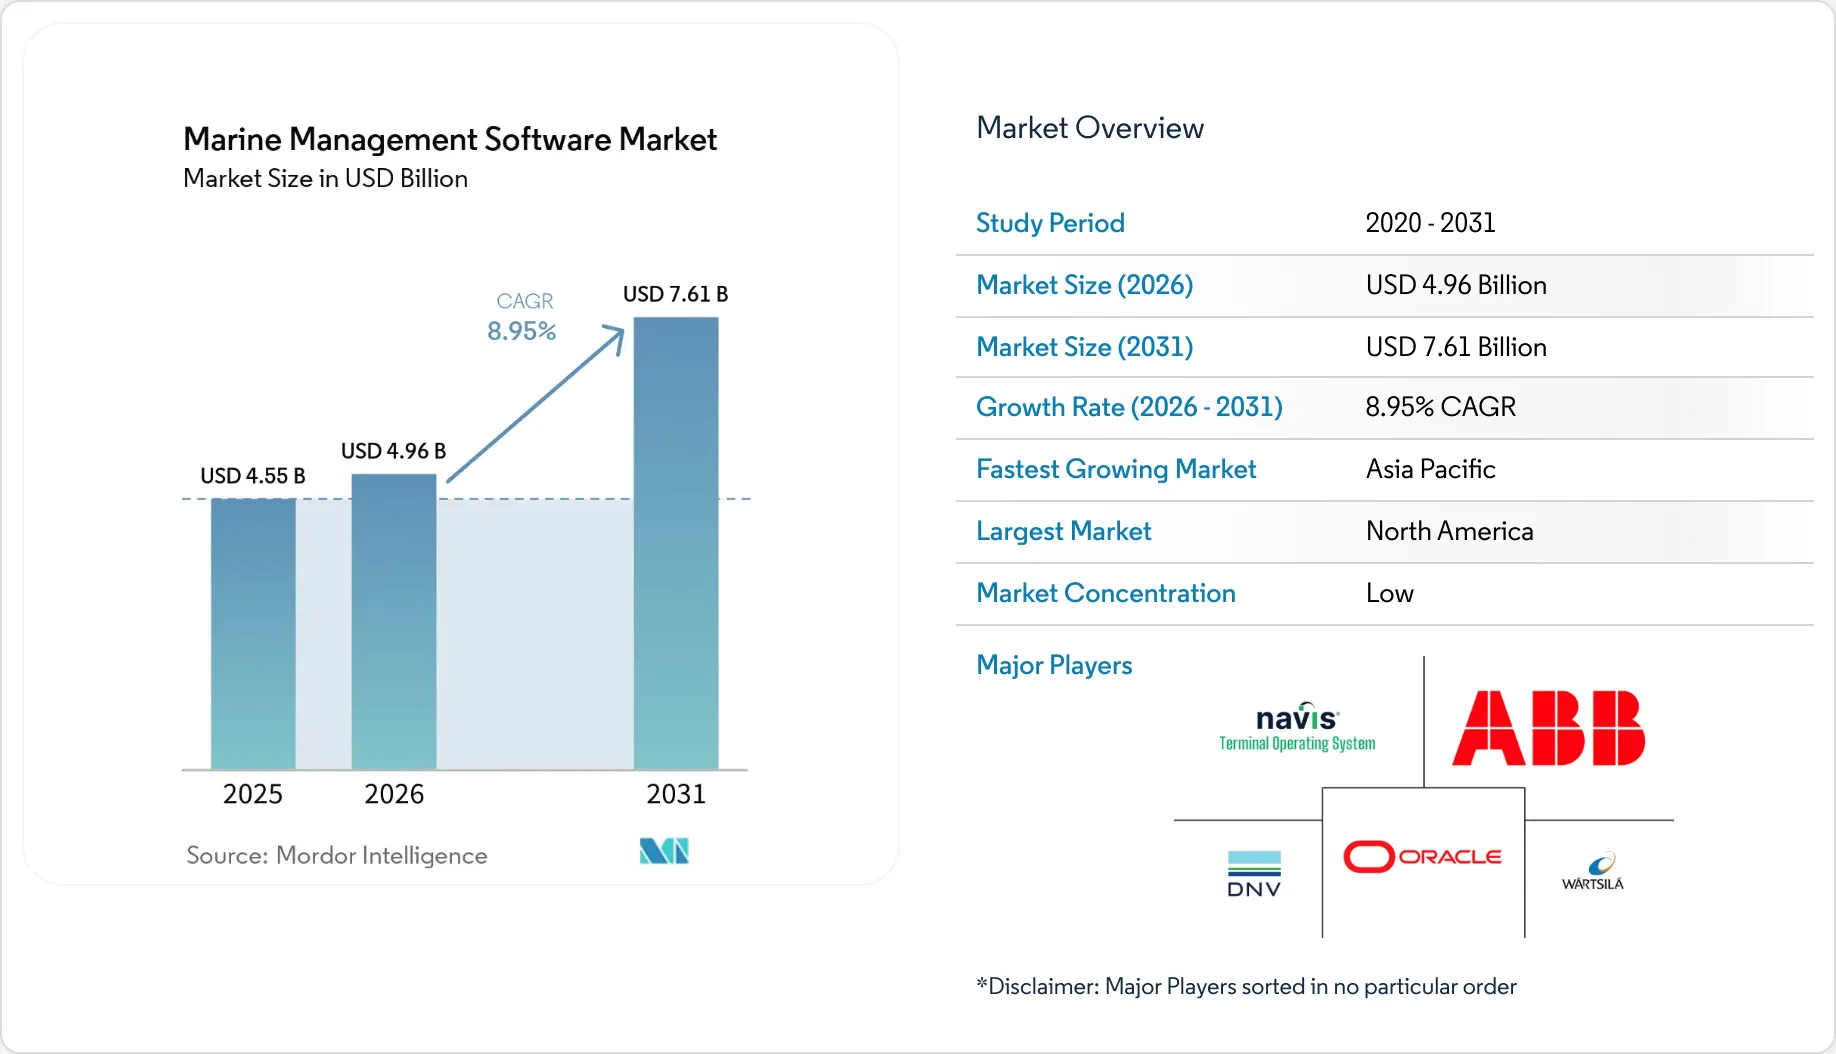
Task: Click the '8.95% CAGR' value
Action: [1441, 407]
